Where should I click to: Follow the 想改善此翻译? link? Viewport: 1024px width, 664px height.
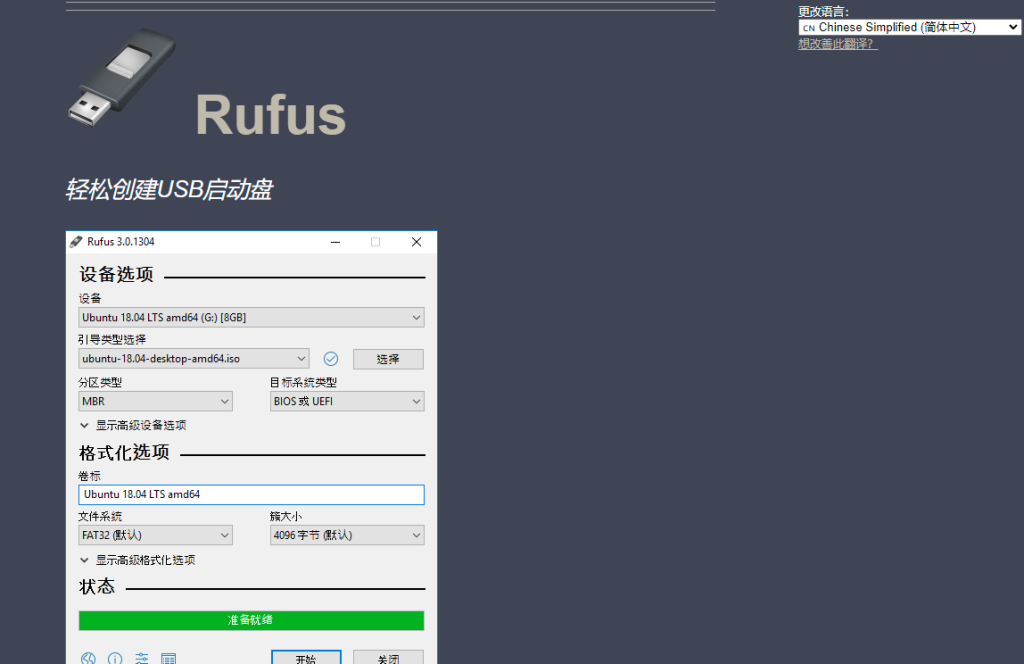click(837, 44)
